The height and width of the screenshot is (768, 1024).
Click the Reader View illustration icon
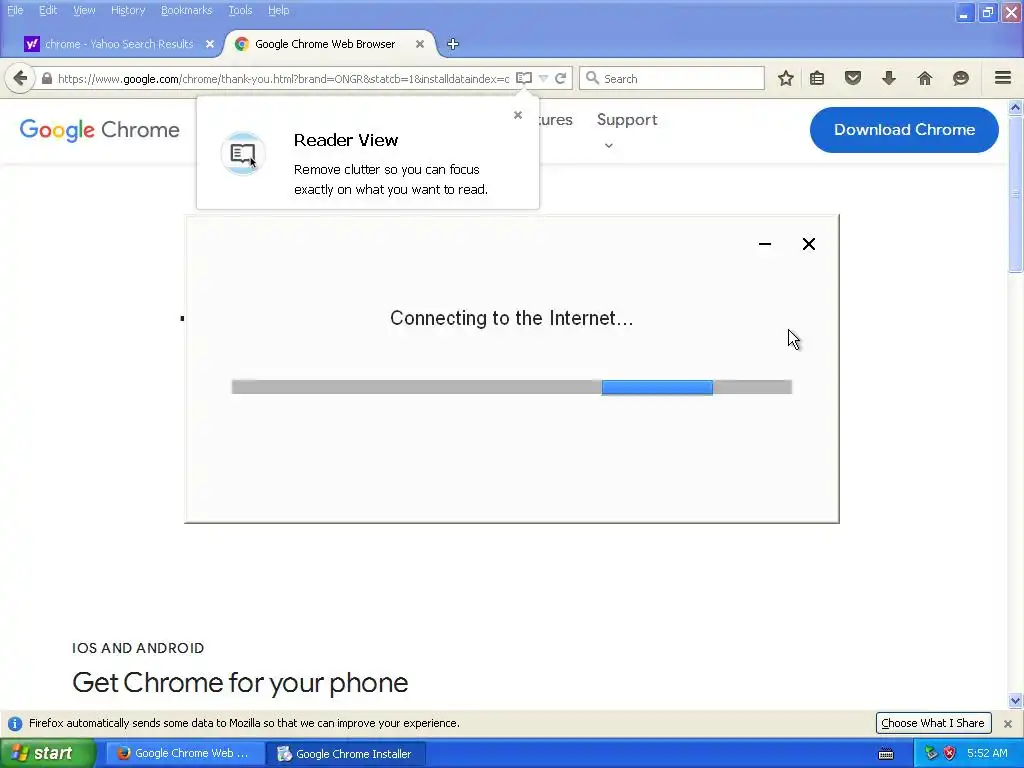click(243, 154)
